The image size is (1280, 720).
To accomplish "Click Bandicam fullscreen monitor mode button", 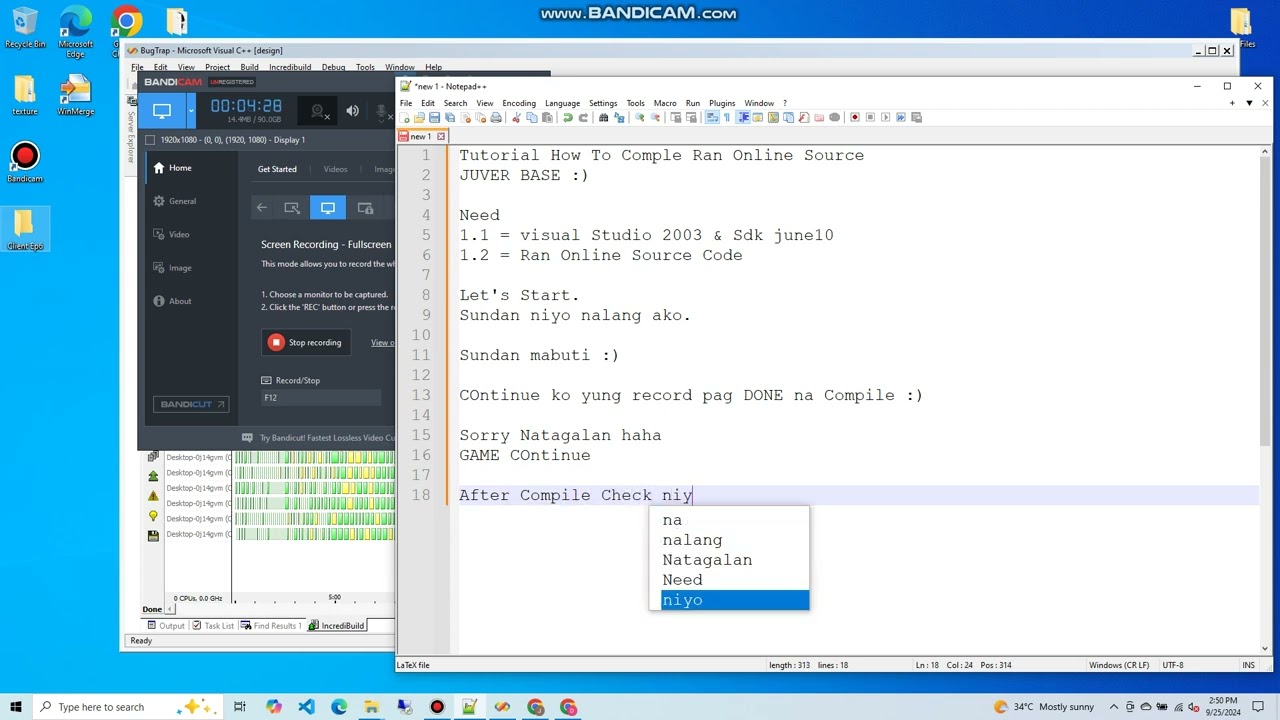I will click(328, 208).
